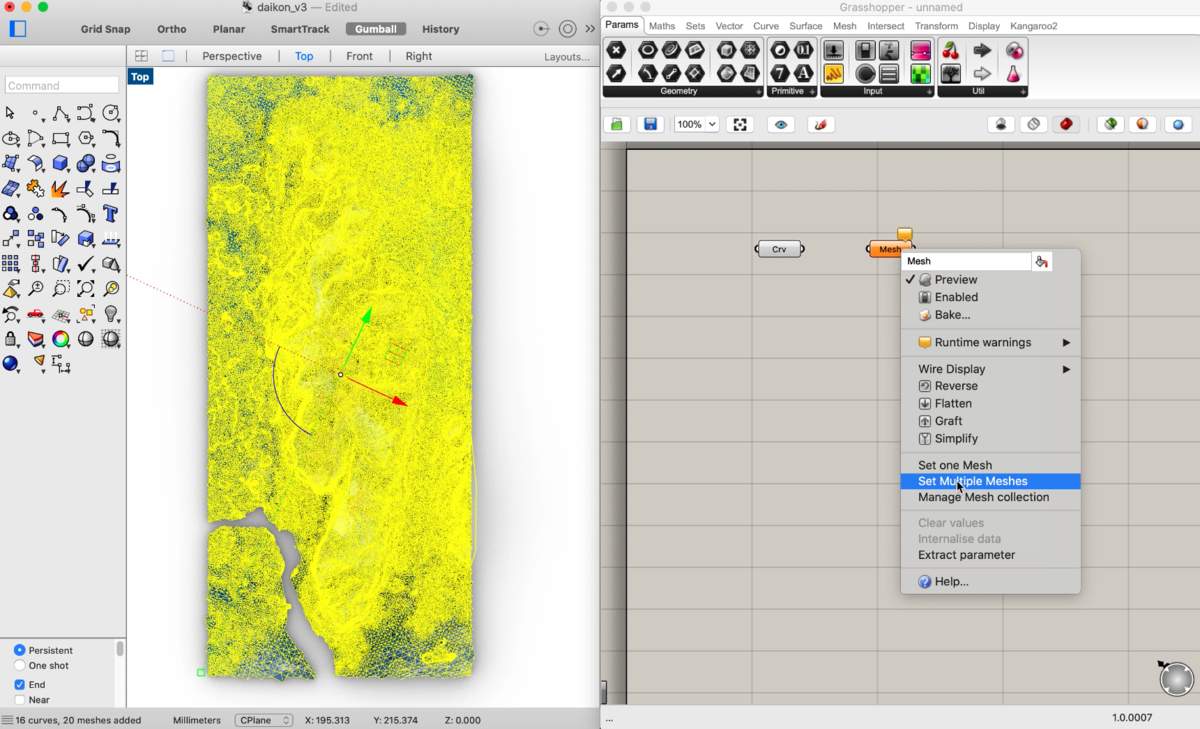1200x729 pixels.
Task: Click the four-pane viewport layout icon
Action: pos(142,56)
